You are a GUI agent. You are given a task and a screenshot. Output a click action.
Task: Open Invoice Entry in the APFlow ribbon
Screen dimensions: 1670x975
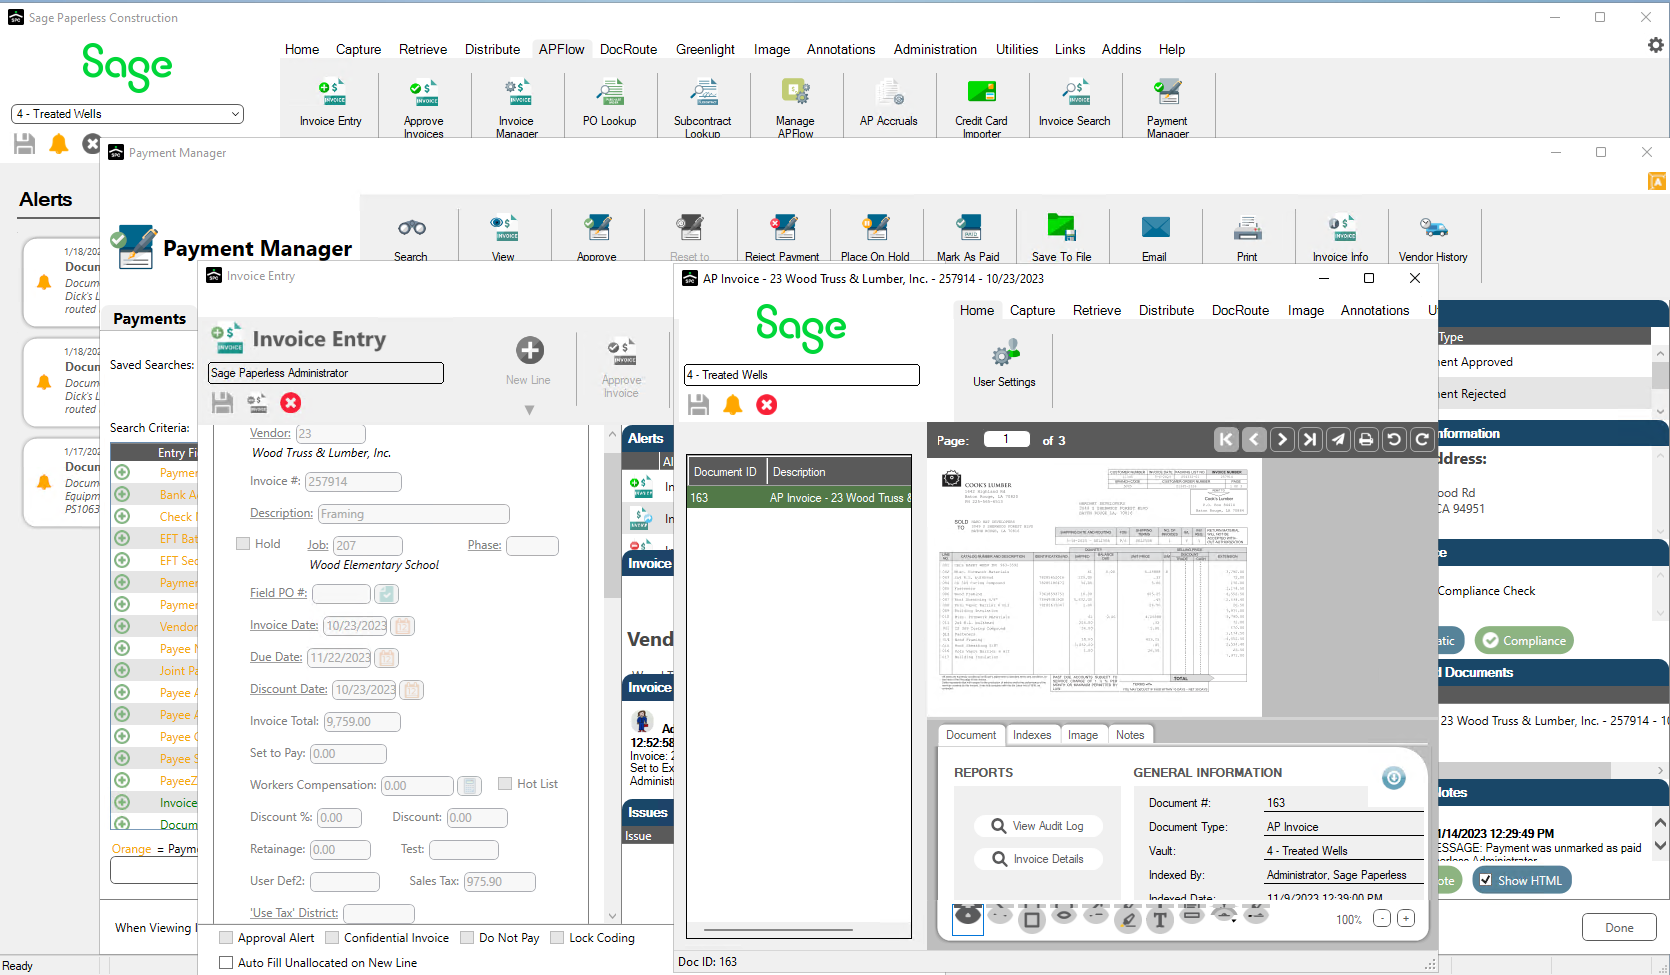point(330,103)
